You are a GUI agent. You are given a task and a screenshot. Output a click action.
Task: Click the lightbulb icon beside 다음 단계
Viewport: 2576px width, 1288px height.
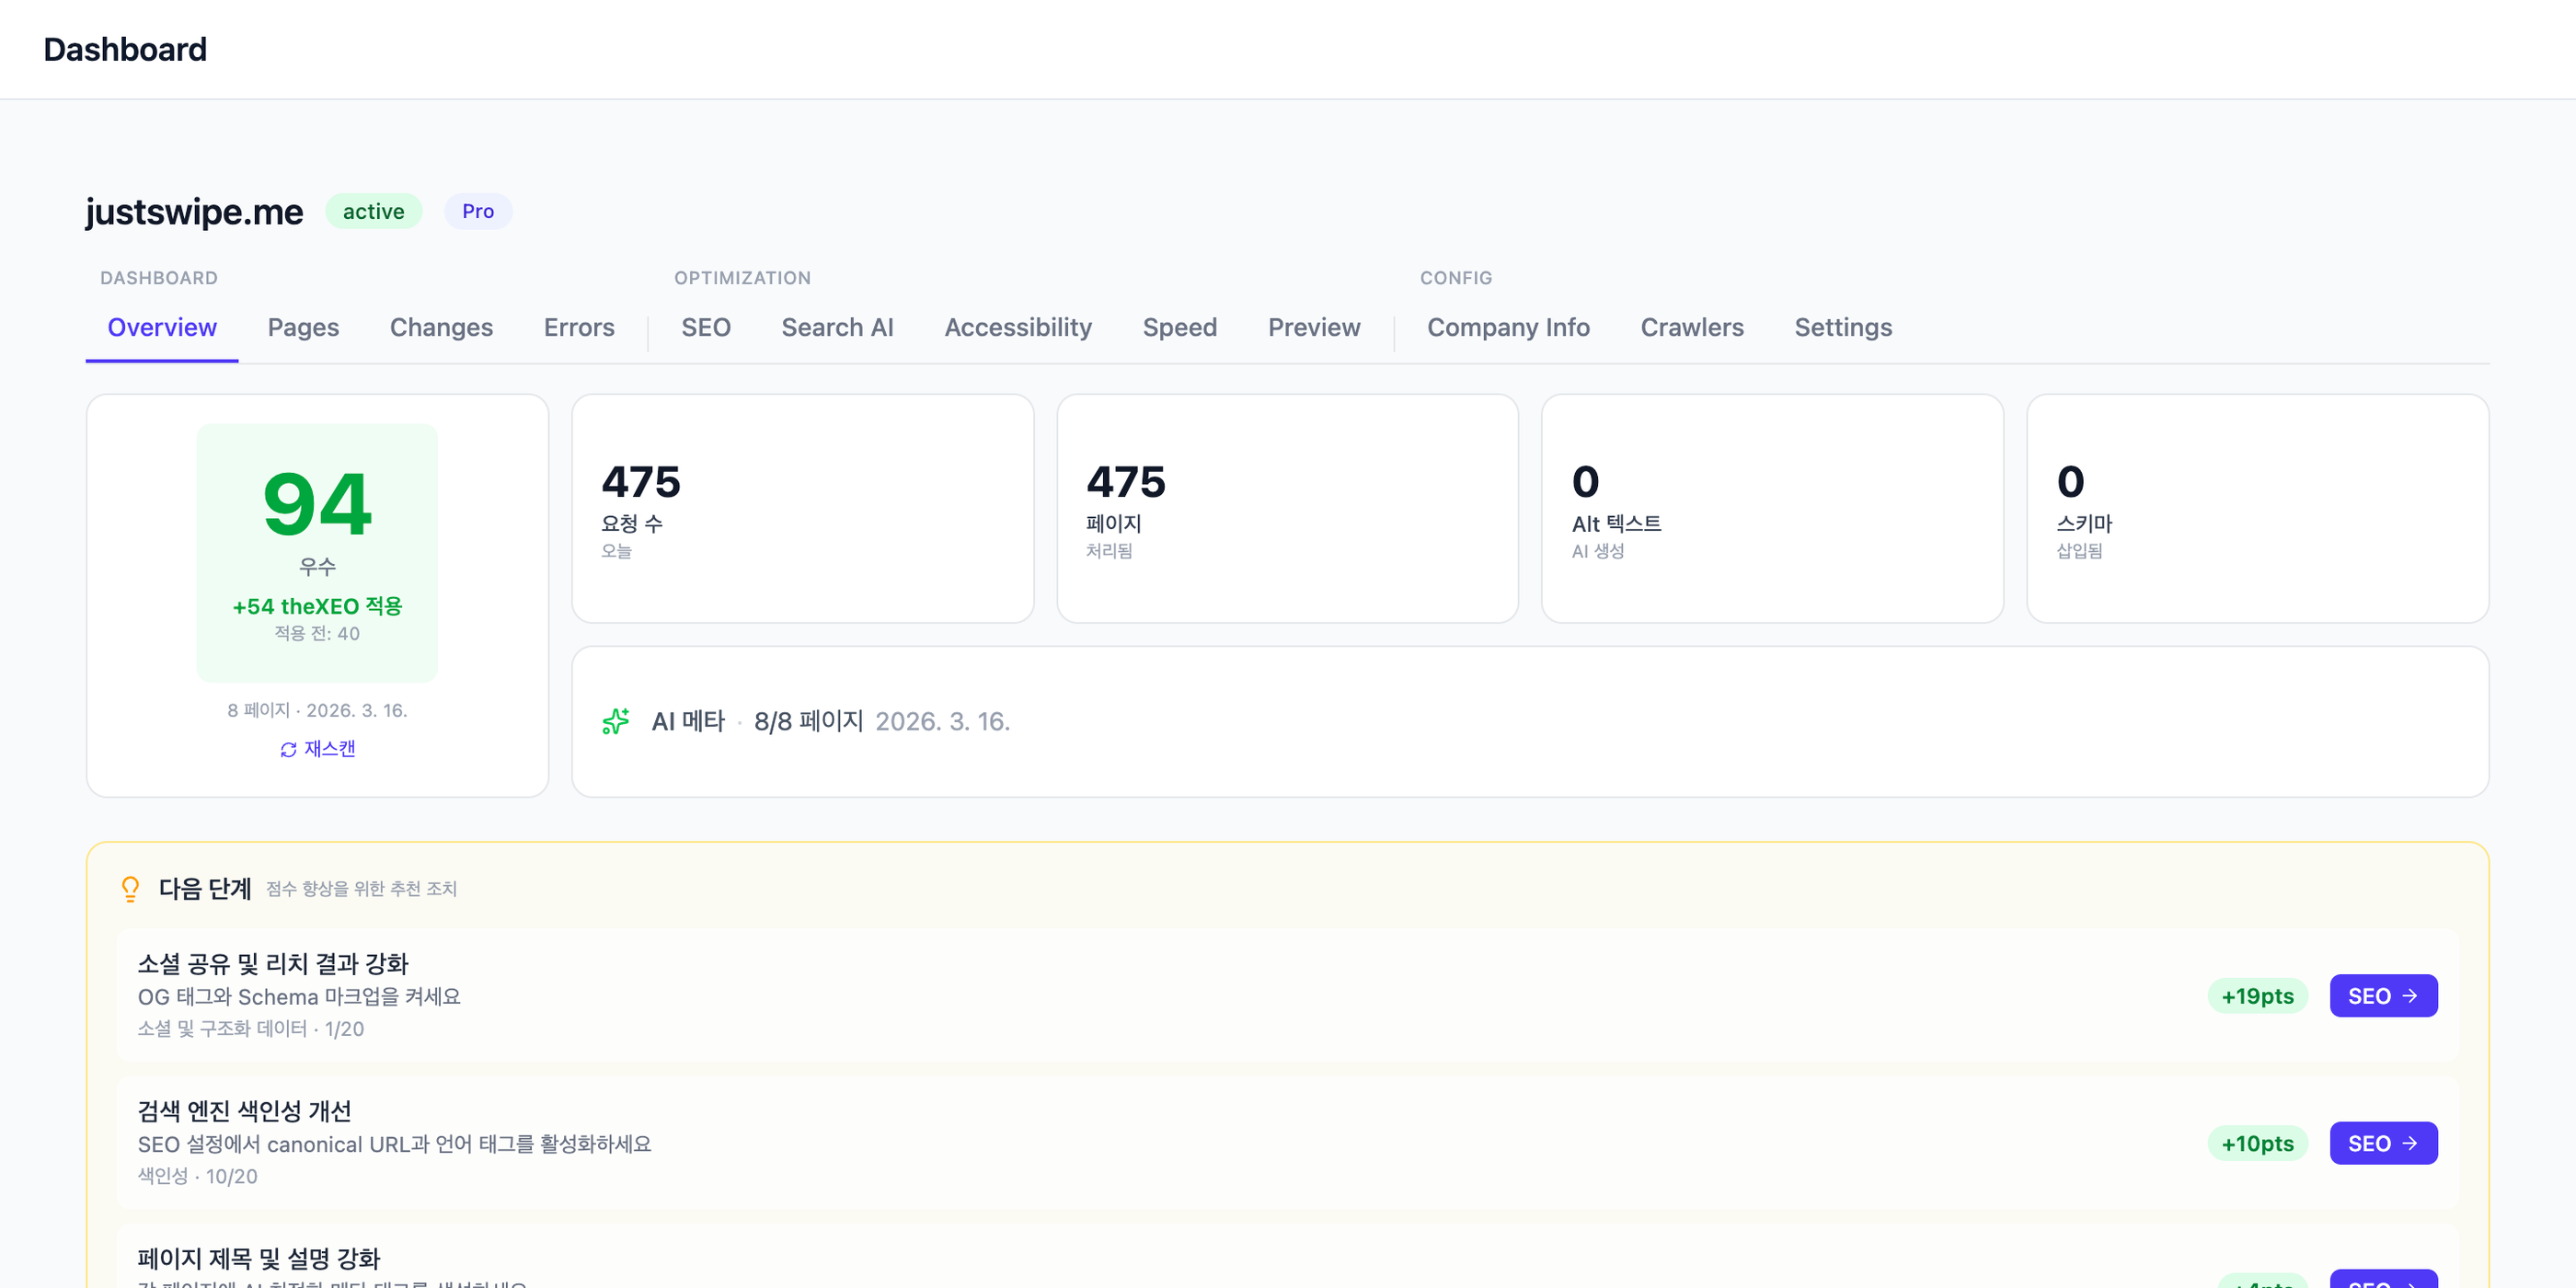click(131, 887)
